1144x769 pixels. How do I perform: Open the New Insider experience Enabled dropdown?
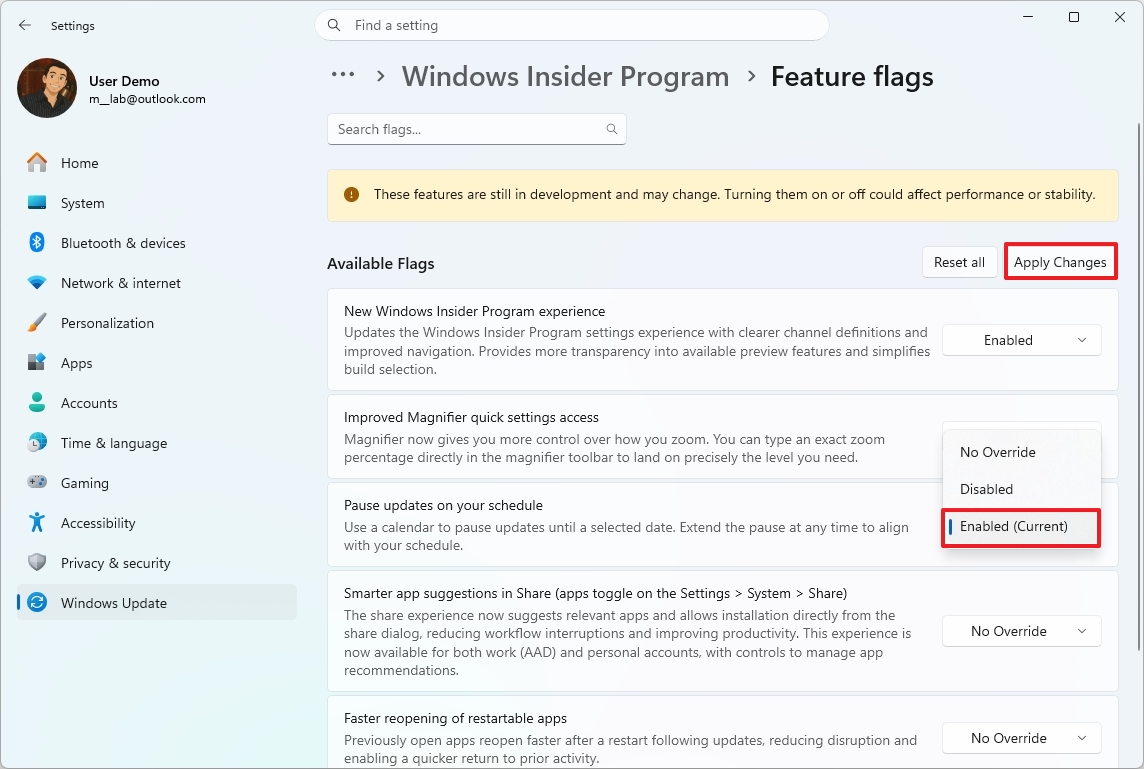click(x=1021, y=340)
